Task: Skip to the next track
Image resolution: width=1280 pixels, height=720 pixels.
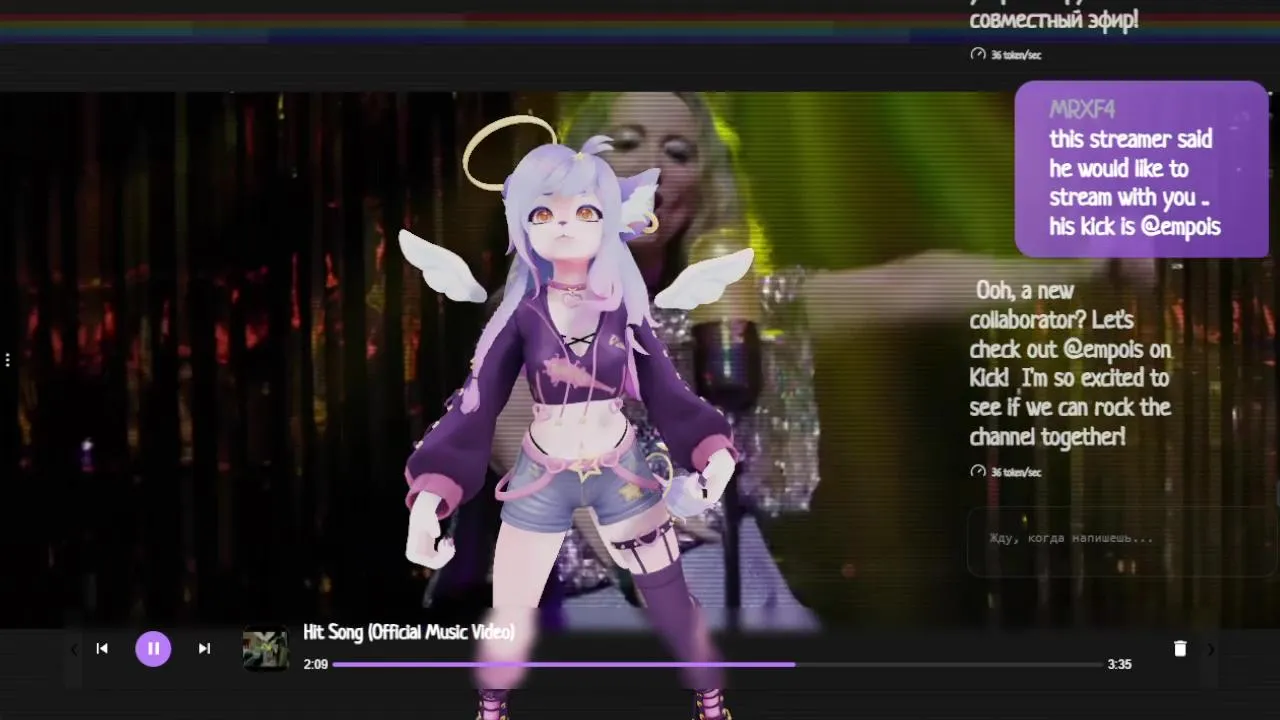Action: pyautogui.click(x=204, y=649)
